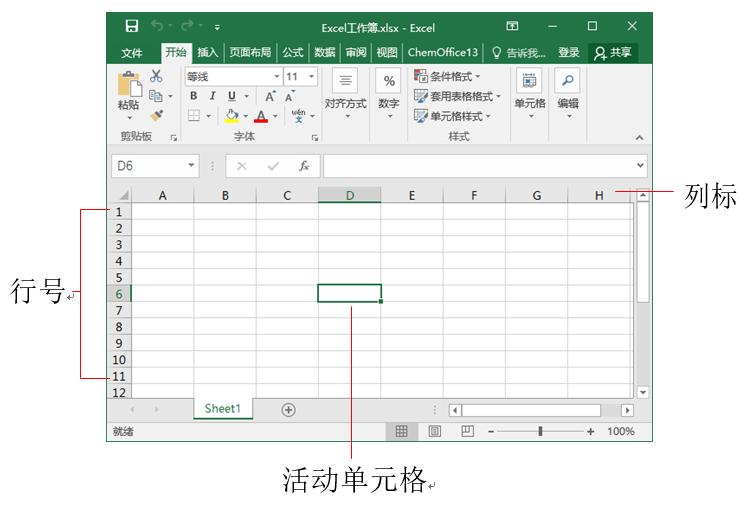The height and width of the screenshot is (510, 755).
Task: Click the 粘贴 clipboard paste icon
Action: click(129, 84)
